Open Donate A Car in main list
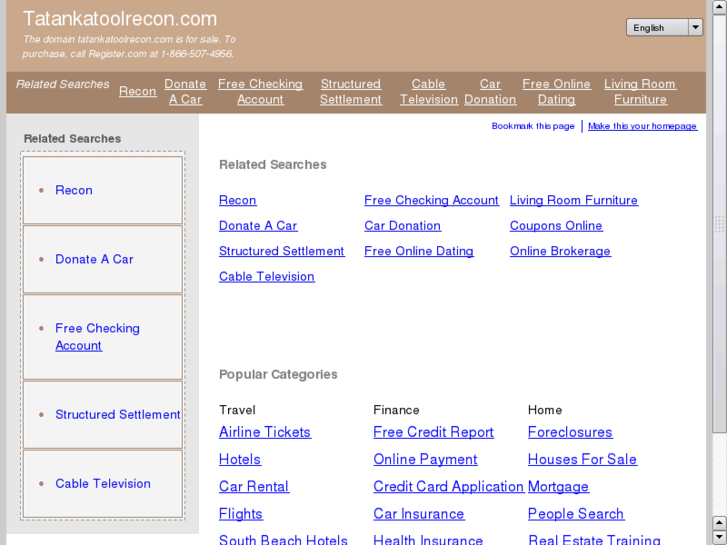 click(x=258, y=225)
